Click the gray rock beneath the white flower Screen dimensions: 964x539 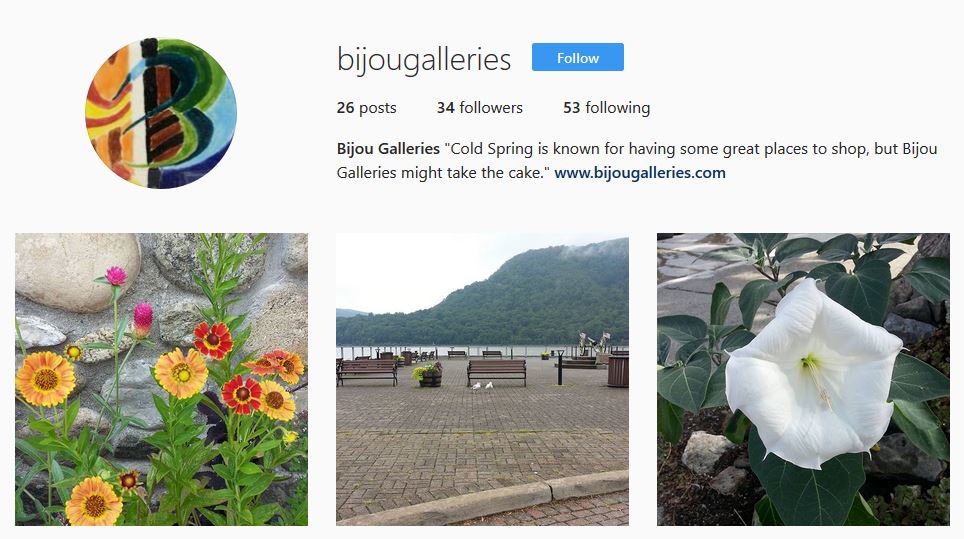pyautogui.click(x=706, y=452)
